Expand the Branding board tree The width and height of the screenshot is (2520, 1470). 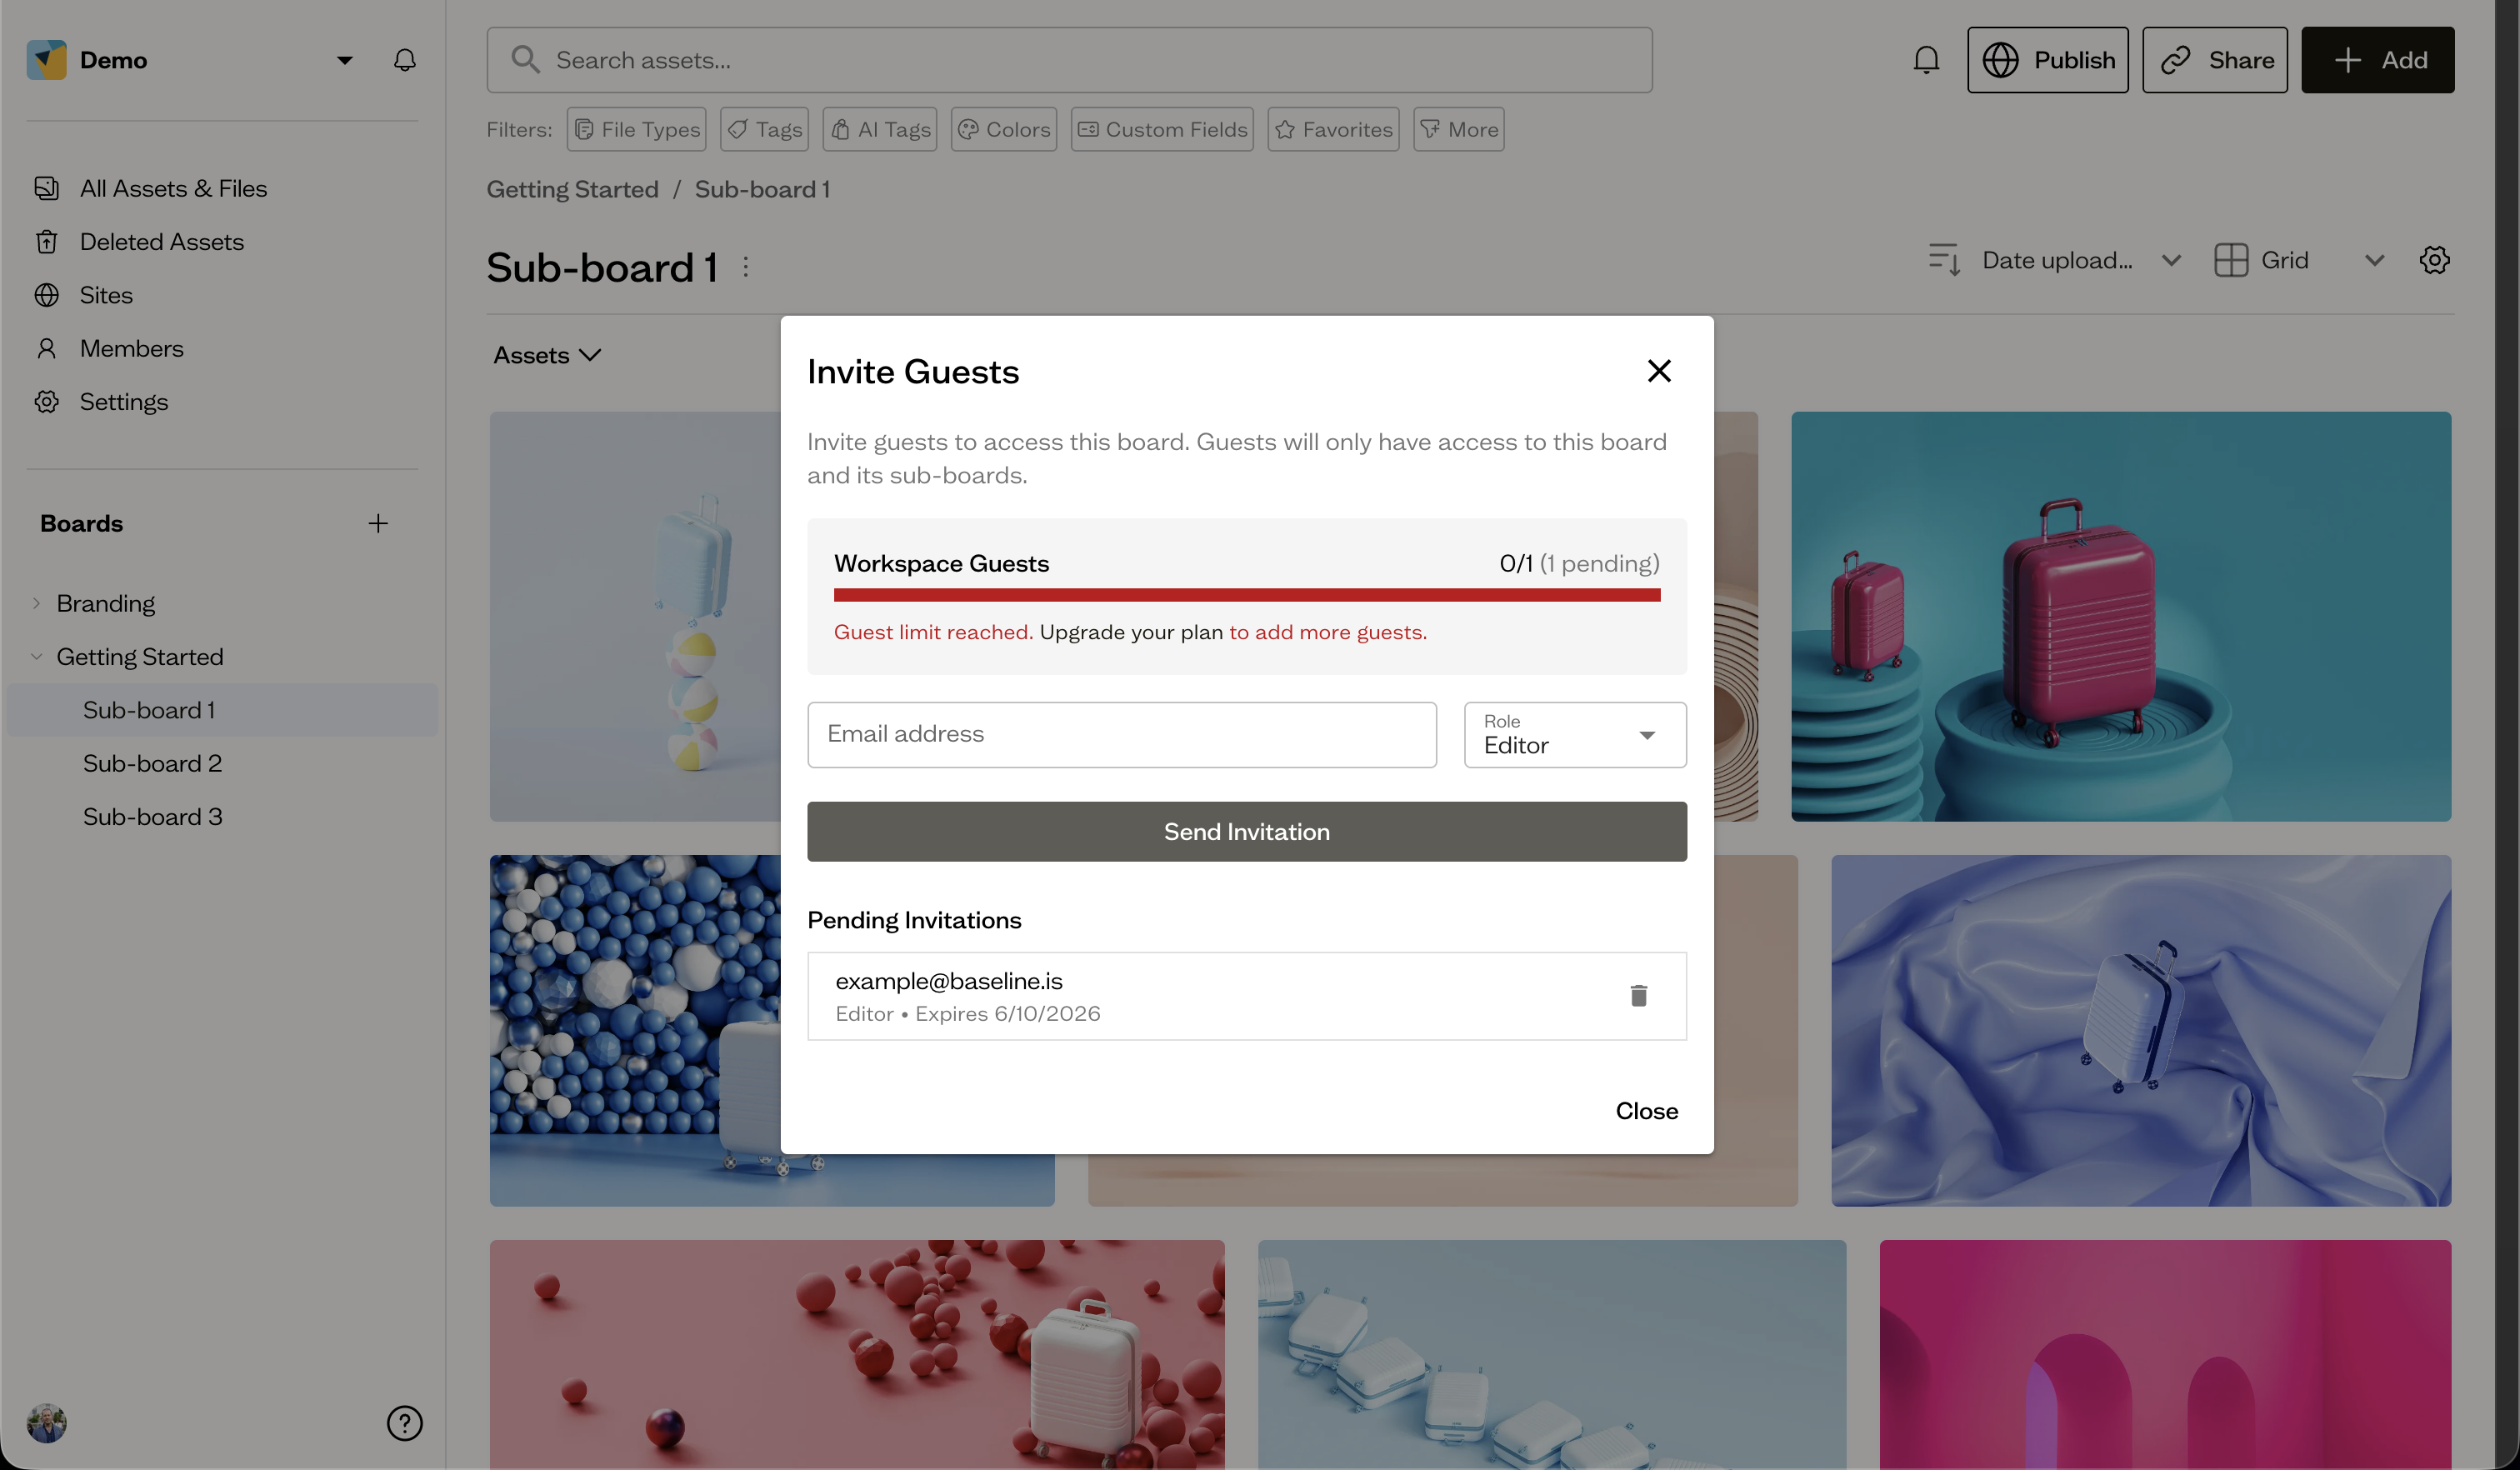tap(36, 603)
